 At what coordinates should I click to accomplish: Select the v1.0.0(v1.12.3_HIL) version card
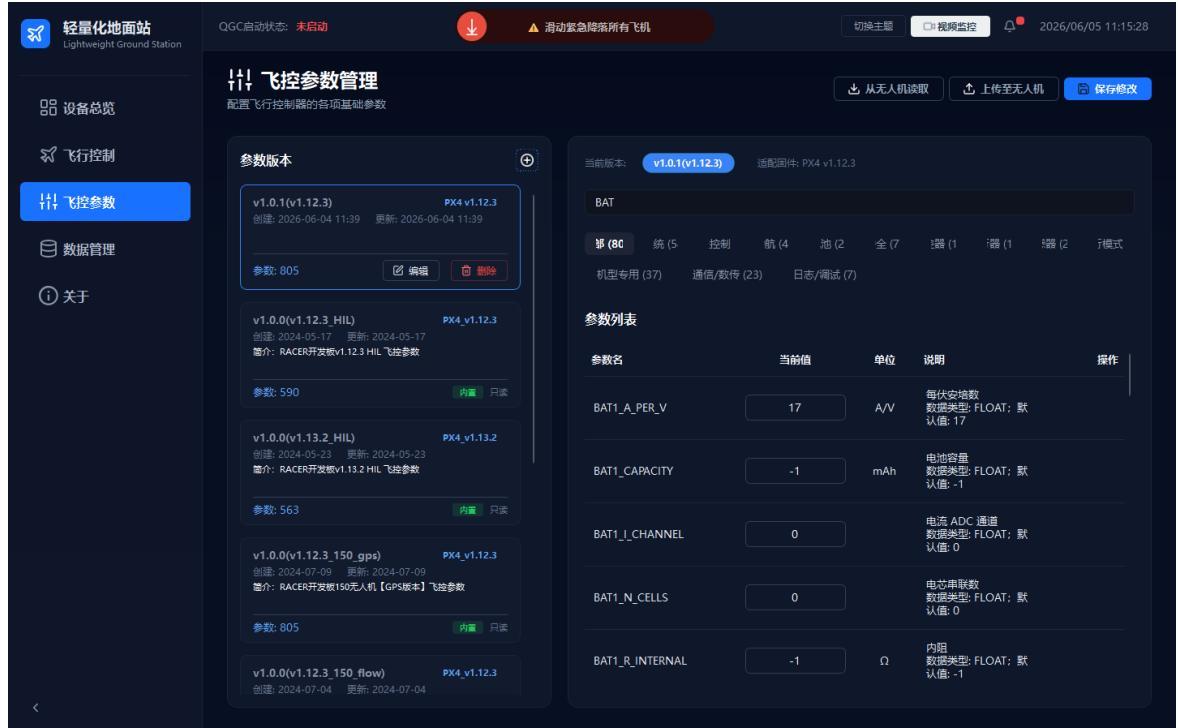(380, 355)
